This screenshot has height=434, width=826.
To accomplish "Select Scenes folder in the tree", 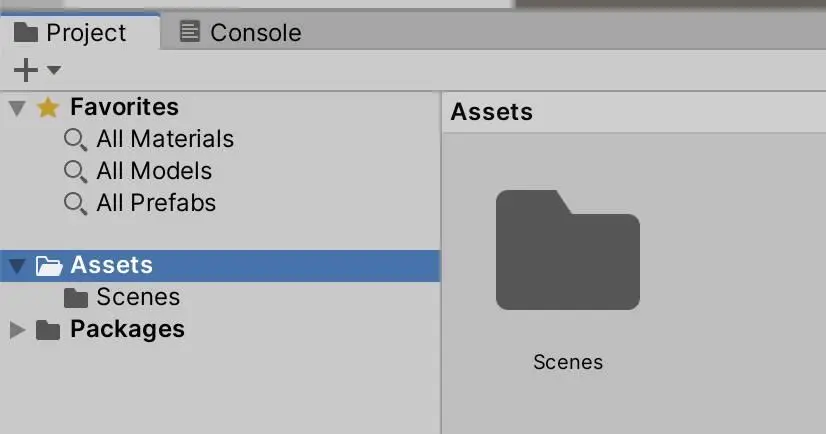I will click(138, 297).
